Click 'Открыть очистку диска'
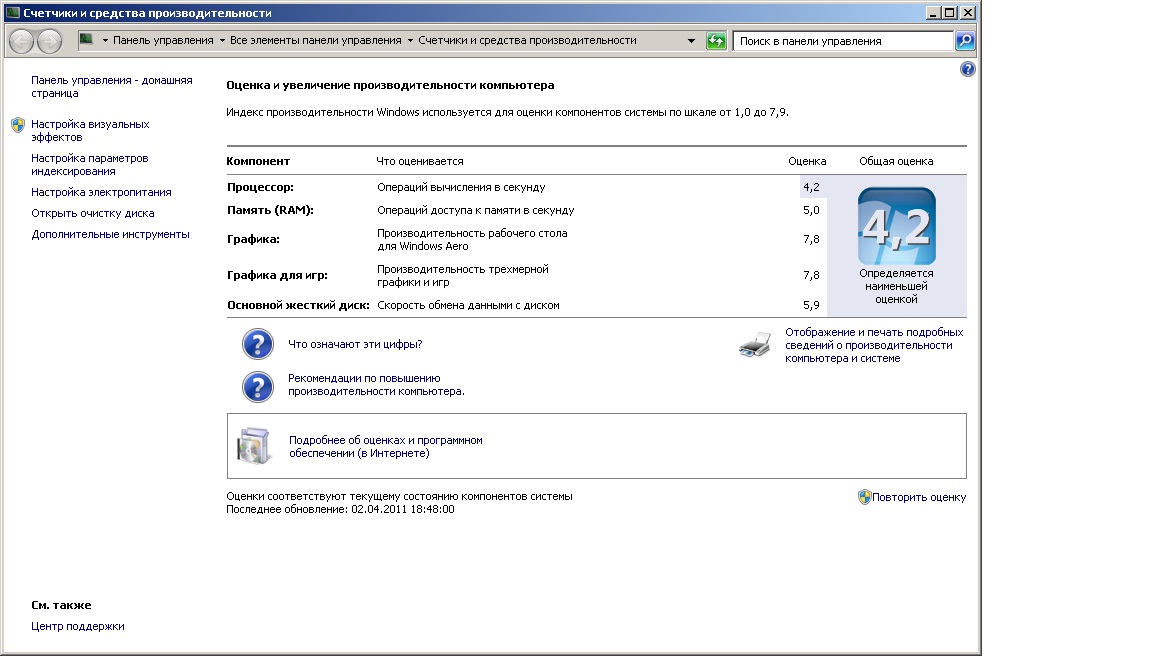The width and height of the screenshot is (1152, 656). 93,214
